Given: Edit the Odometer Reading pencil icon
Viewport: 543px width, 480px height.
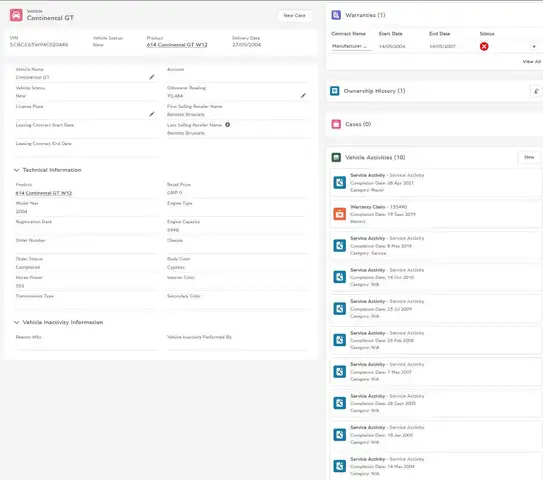Looking at the screenshot, I should point(303,95).
